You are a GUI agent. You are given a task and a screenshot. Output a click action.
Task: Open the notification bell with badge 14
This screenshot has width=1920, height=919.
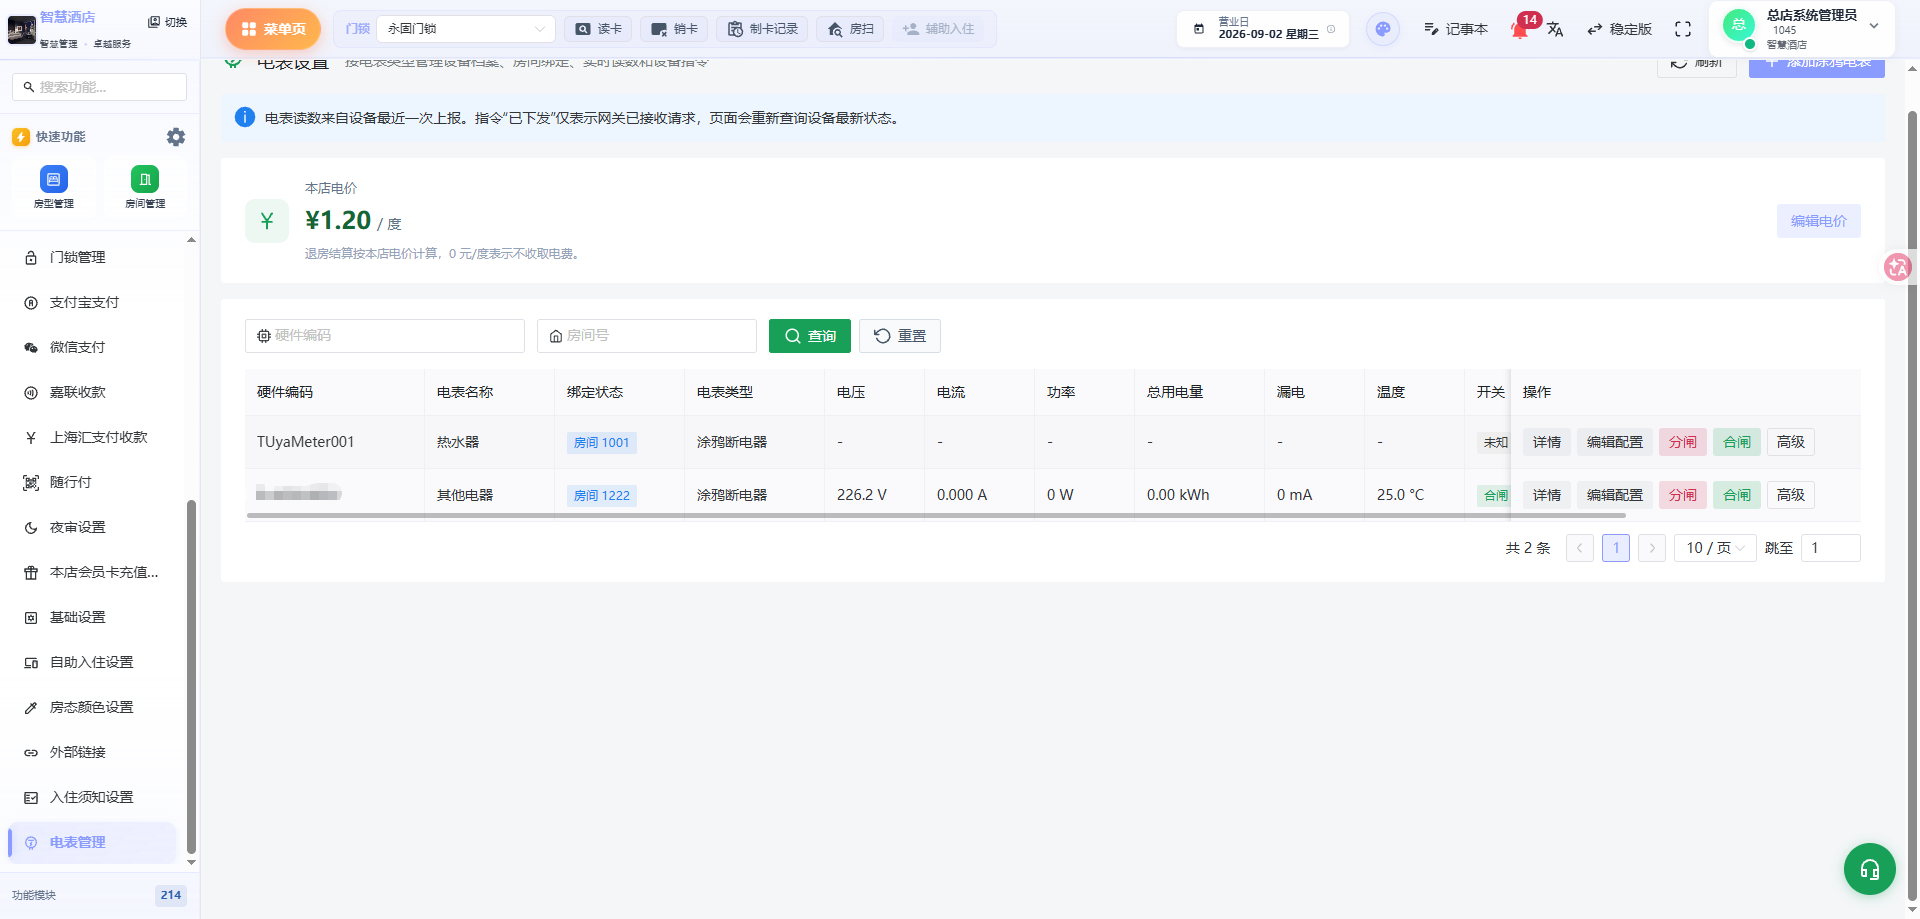(1521, 28)
